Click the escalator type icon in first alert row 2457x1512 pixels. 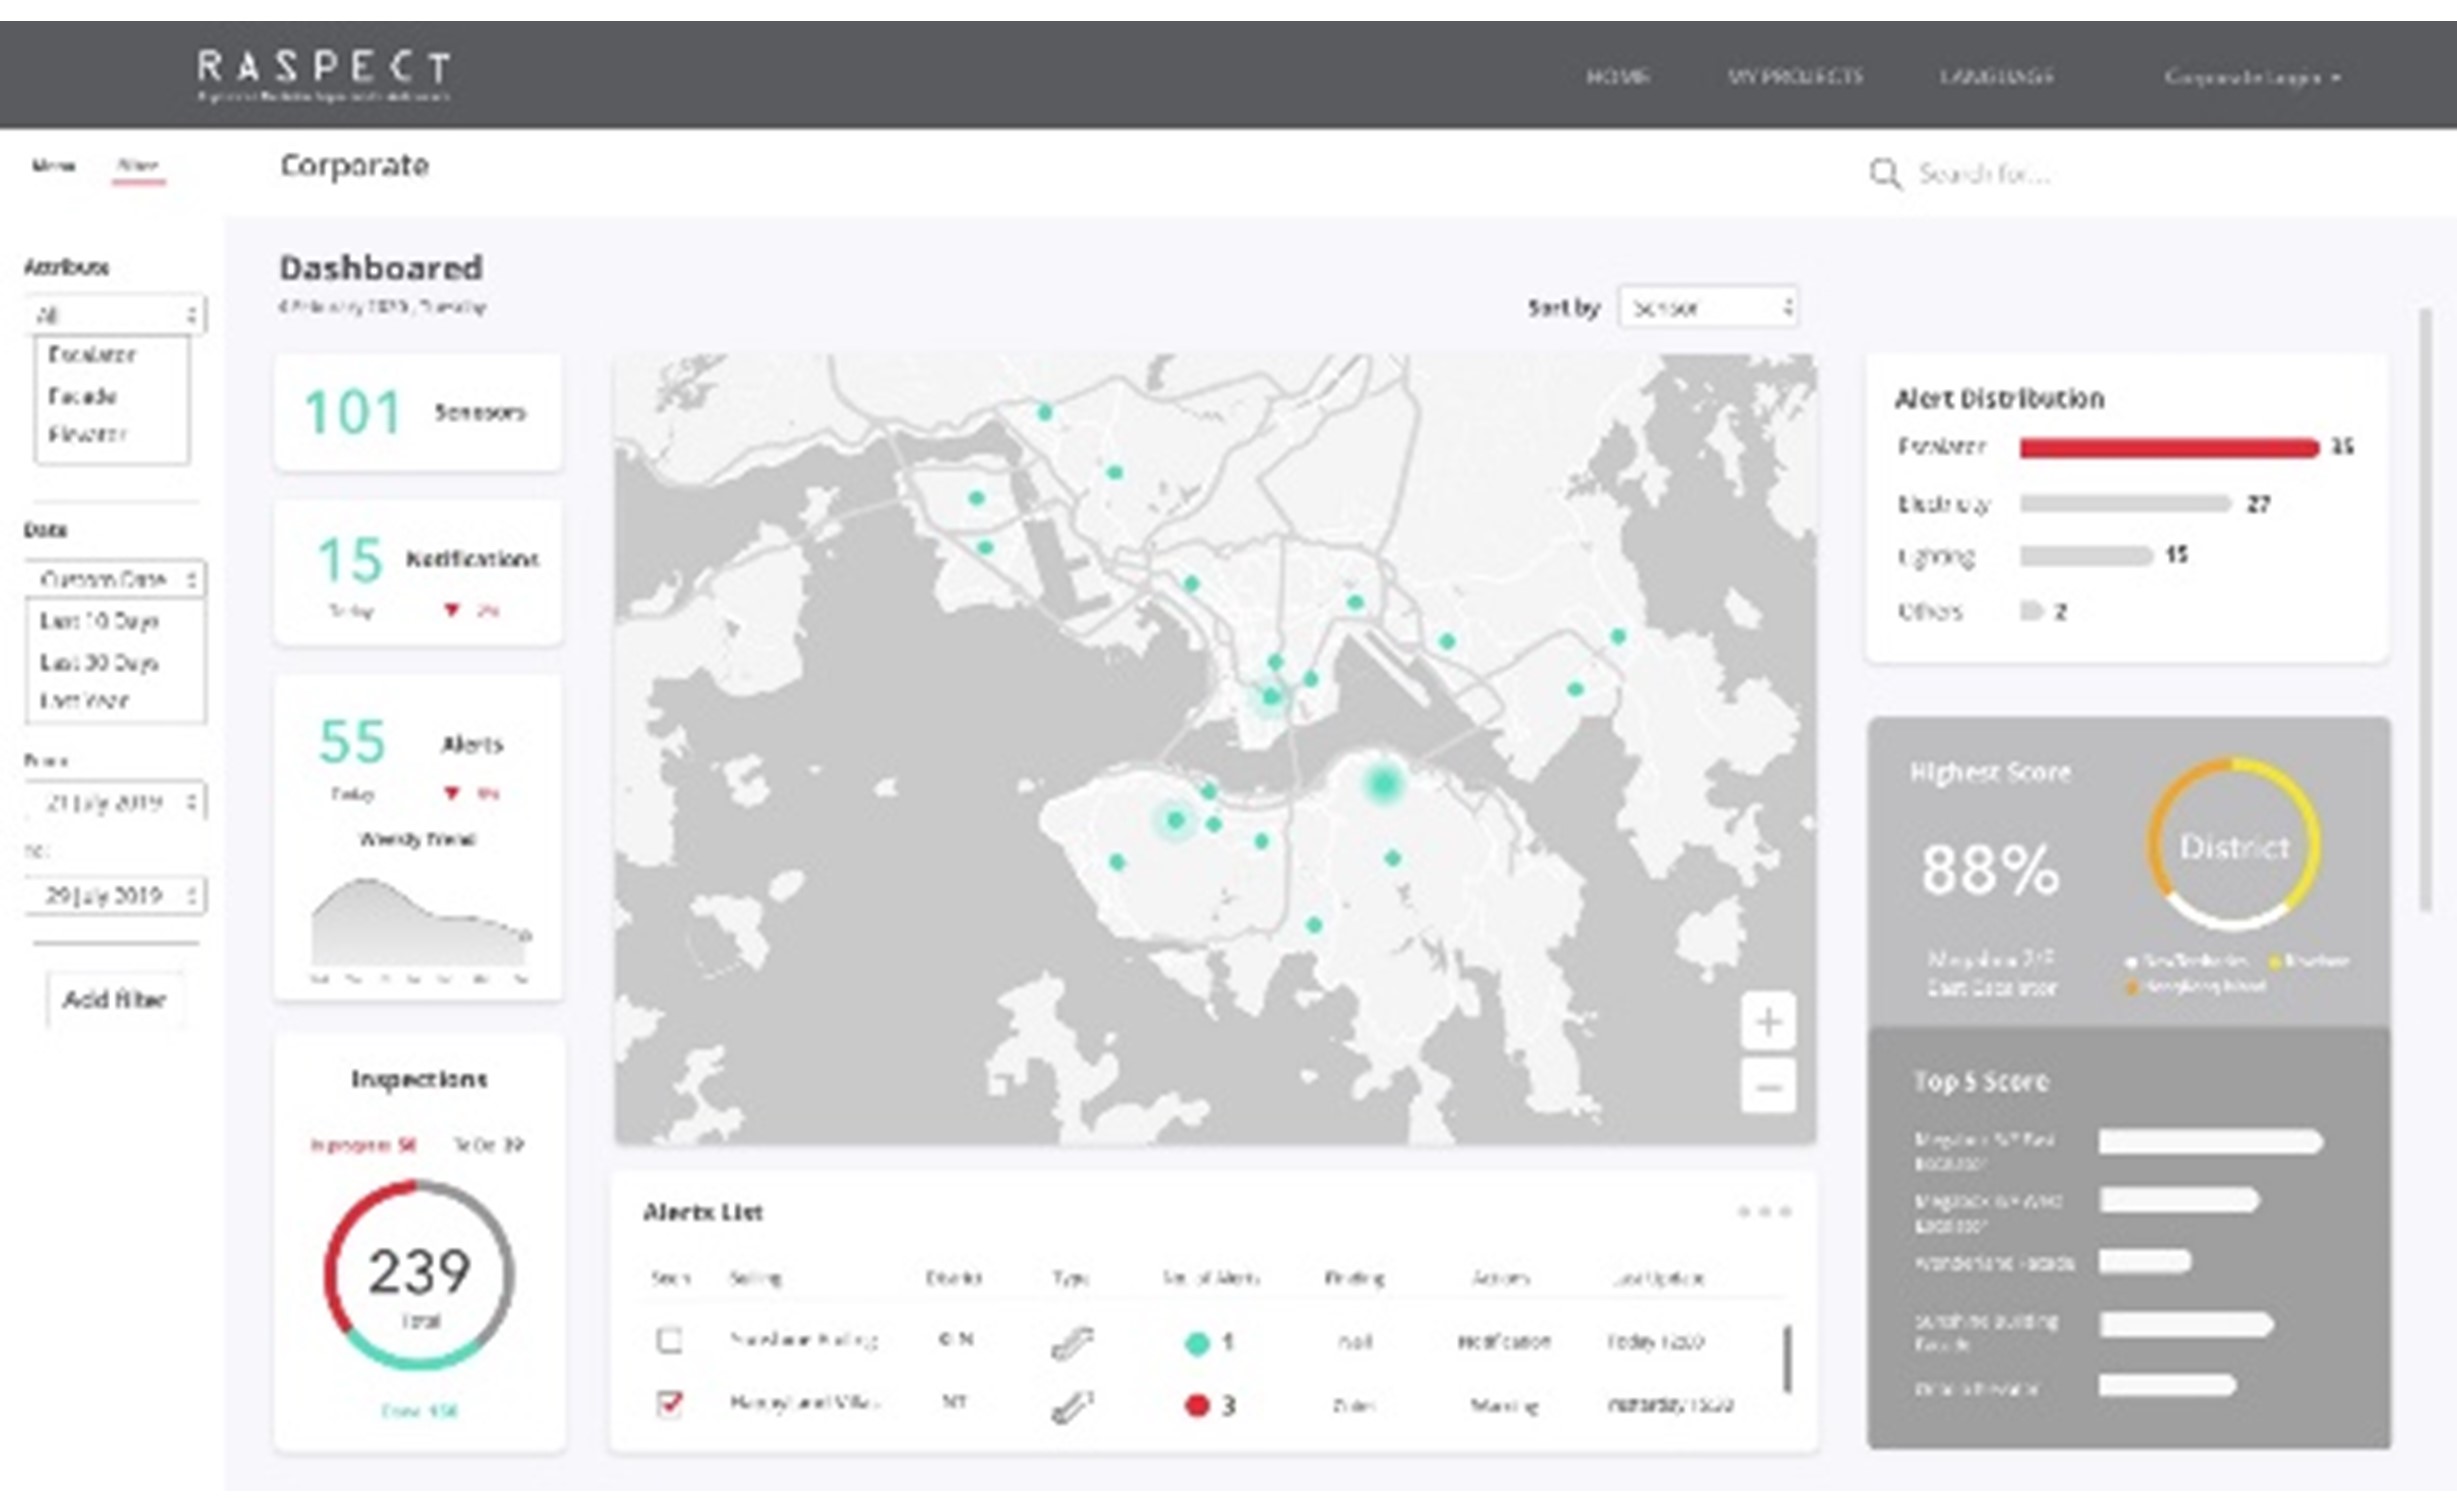1072,1342
